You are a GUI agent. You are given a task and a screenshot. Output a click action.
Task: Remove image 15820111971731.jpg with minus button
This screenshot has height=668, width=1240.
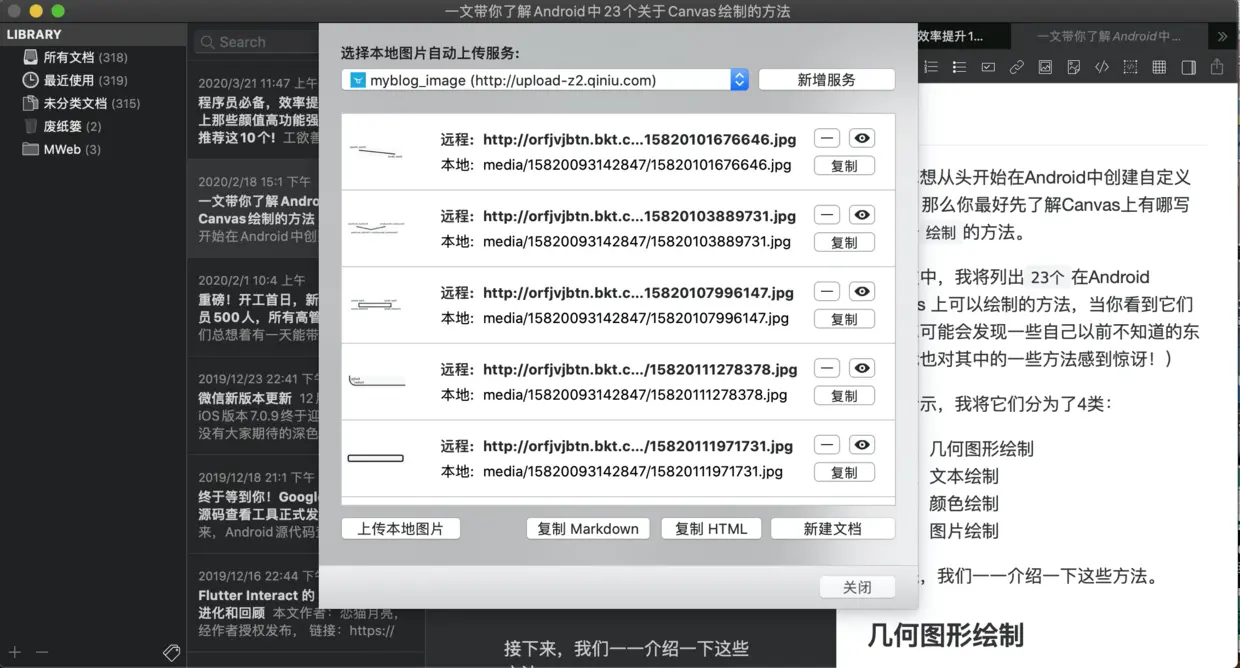click(827, 445)
